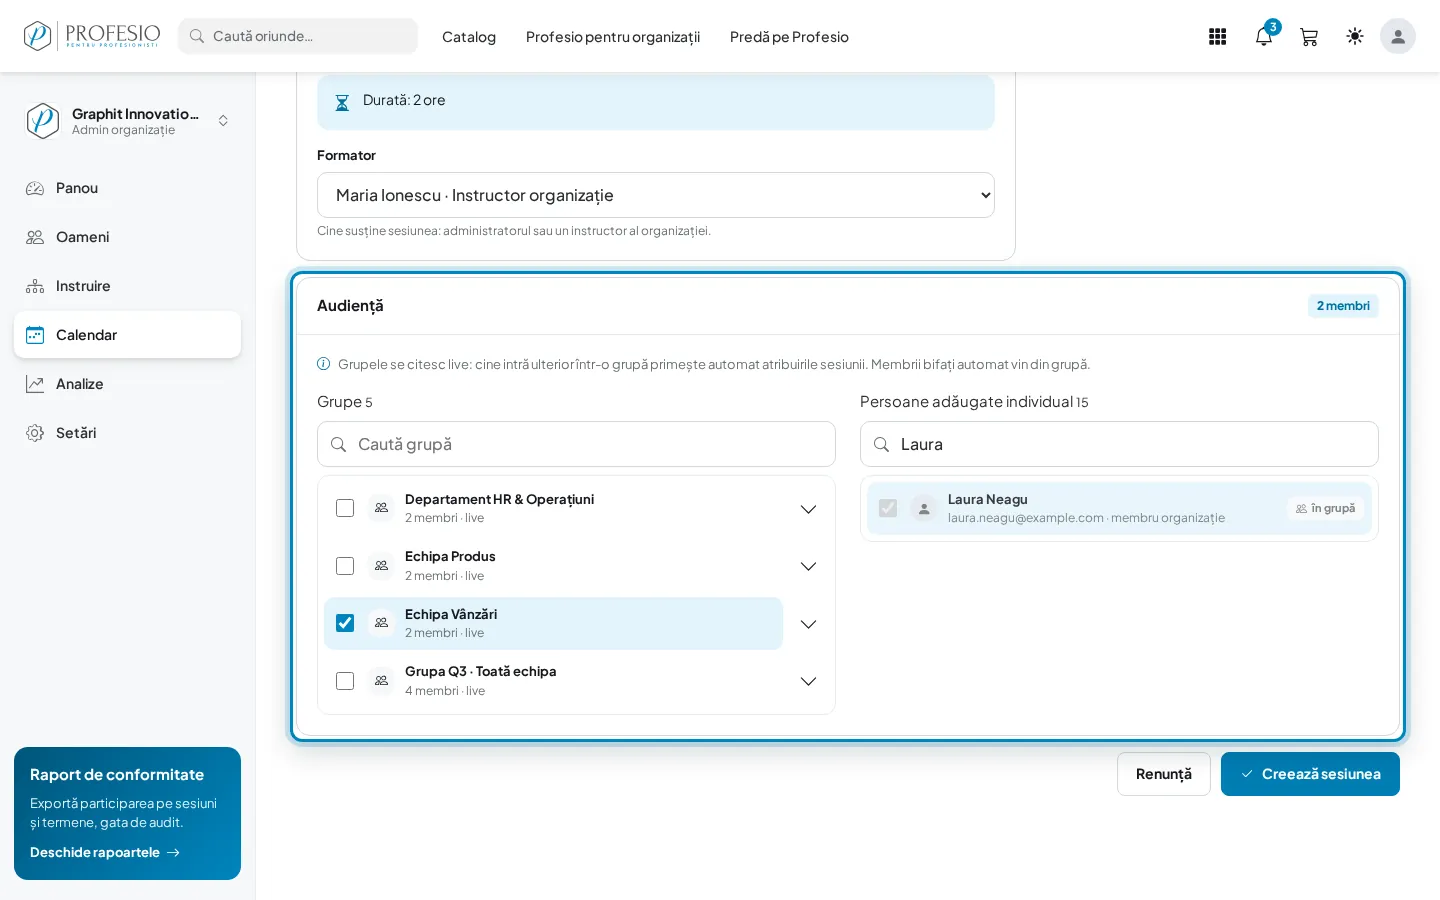The image size is (1440, 900).
Task: Open Predă pe Profesio link
Action: click(789, 37)
